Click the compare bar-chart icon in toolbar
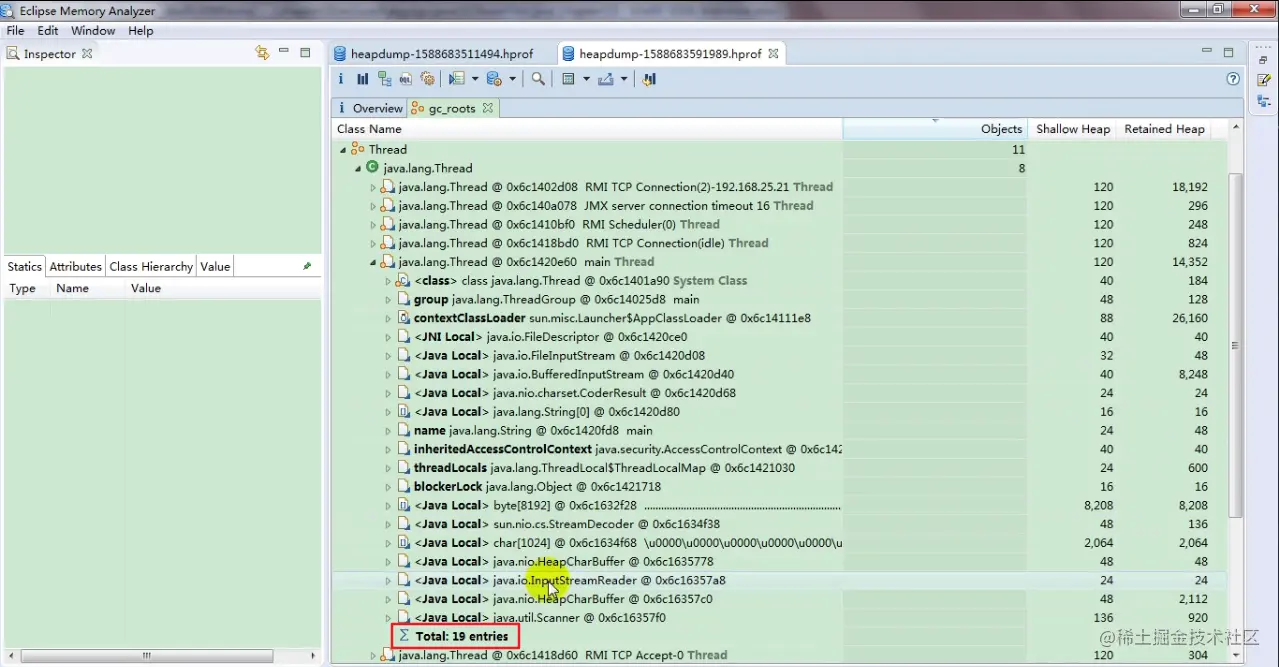The height and width of the screenshot is (667, 1279). tap(649, 79)
